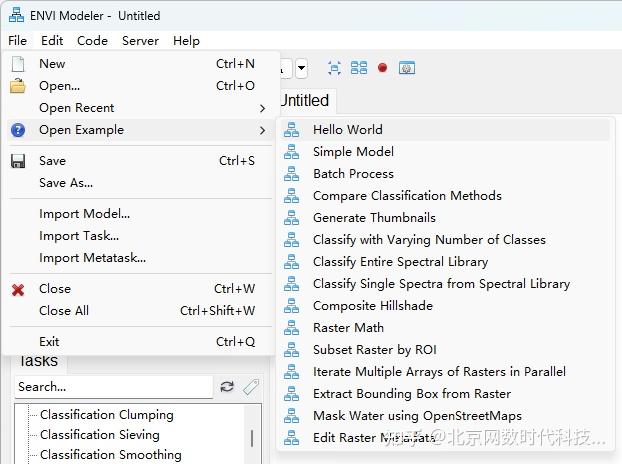
Task: Click the red record button in toolbar
Action: tap(382, 68)
